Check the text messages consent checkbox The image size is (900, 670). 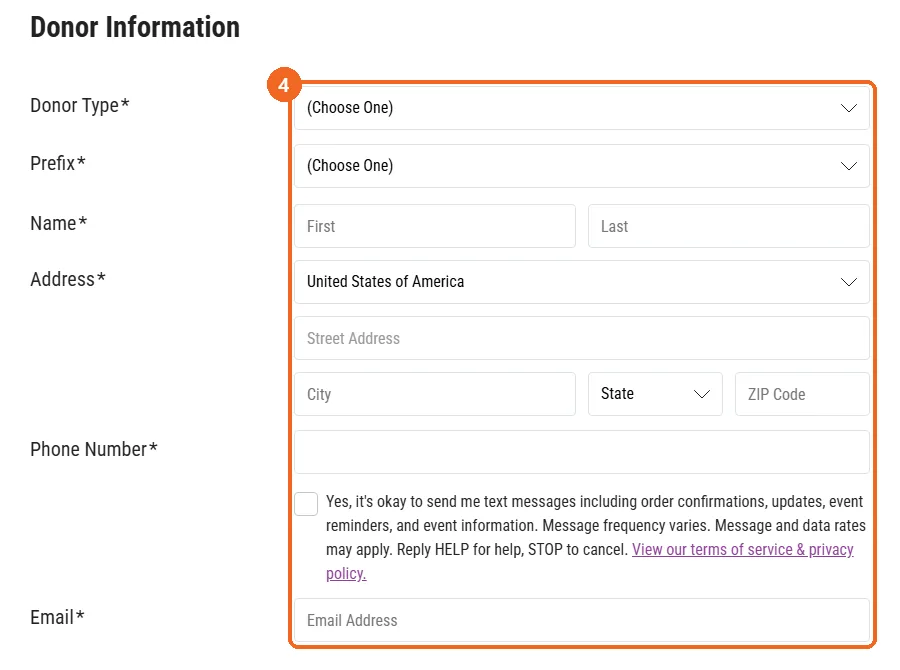306,504
